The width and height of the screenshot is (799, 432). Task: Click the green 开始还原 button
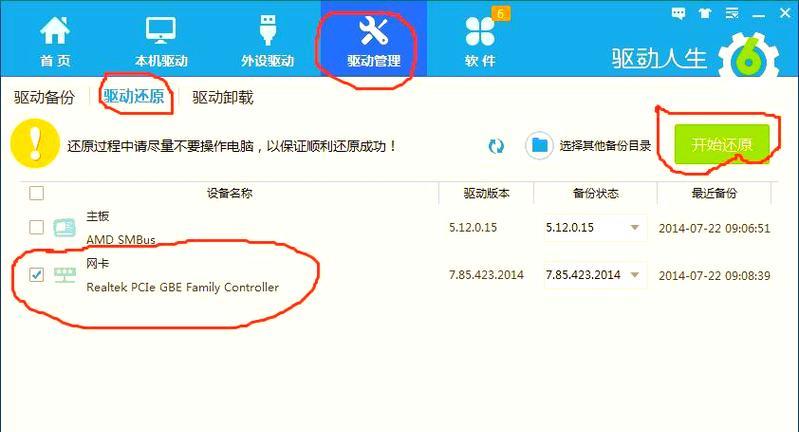pos(722,144)
